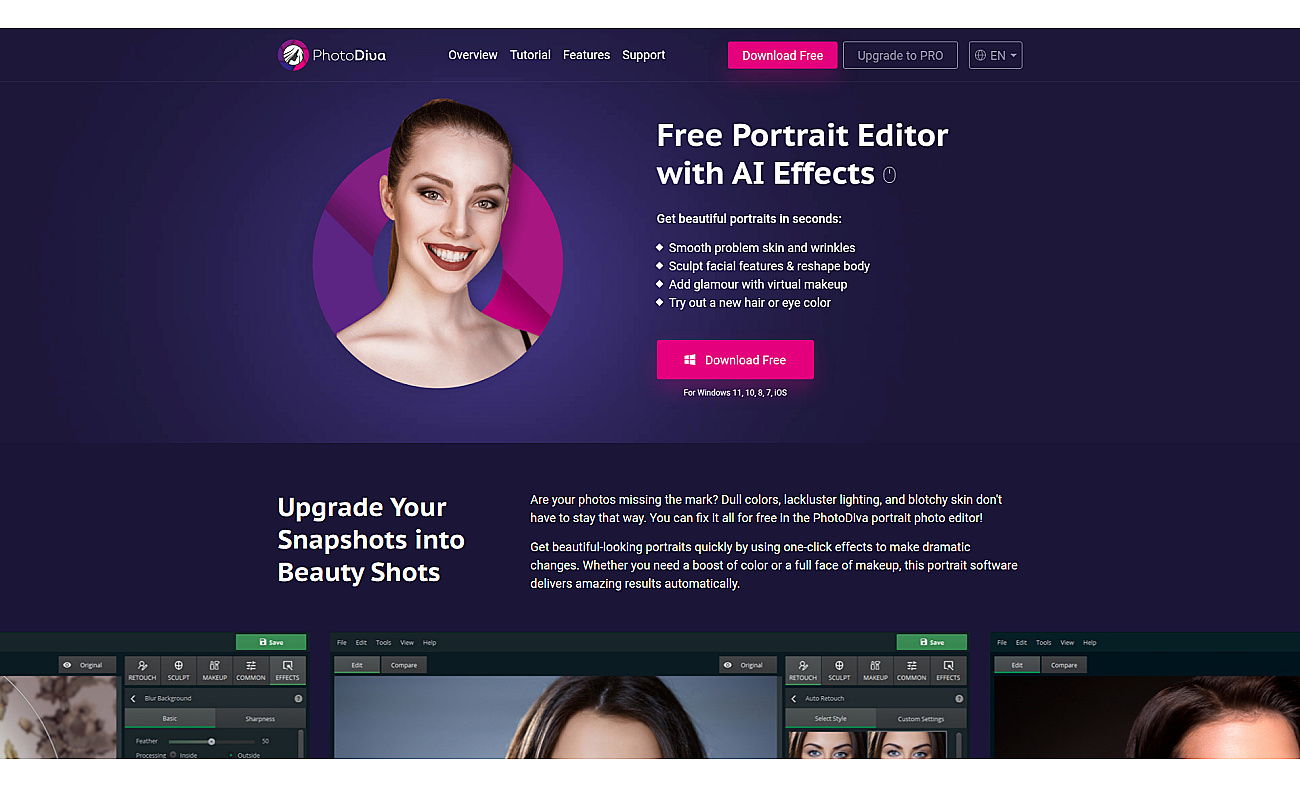Expand the EN language dropdown

point(995,55)
